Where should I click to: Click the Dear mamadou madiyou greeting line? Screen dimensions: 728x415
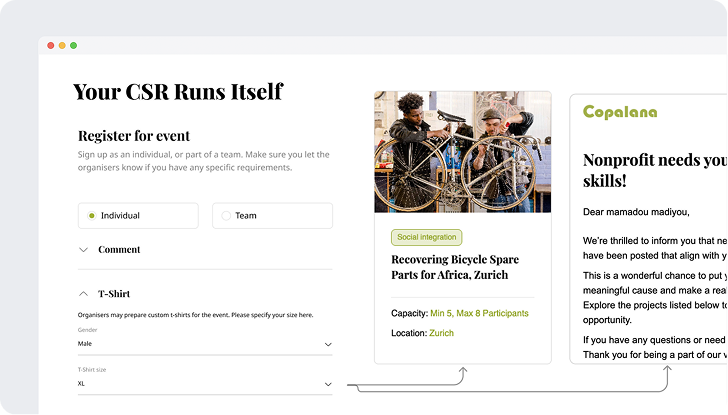point(637,212)
